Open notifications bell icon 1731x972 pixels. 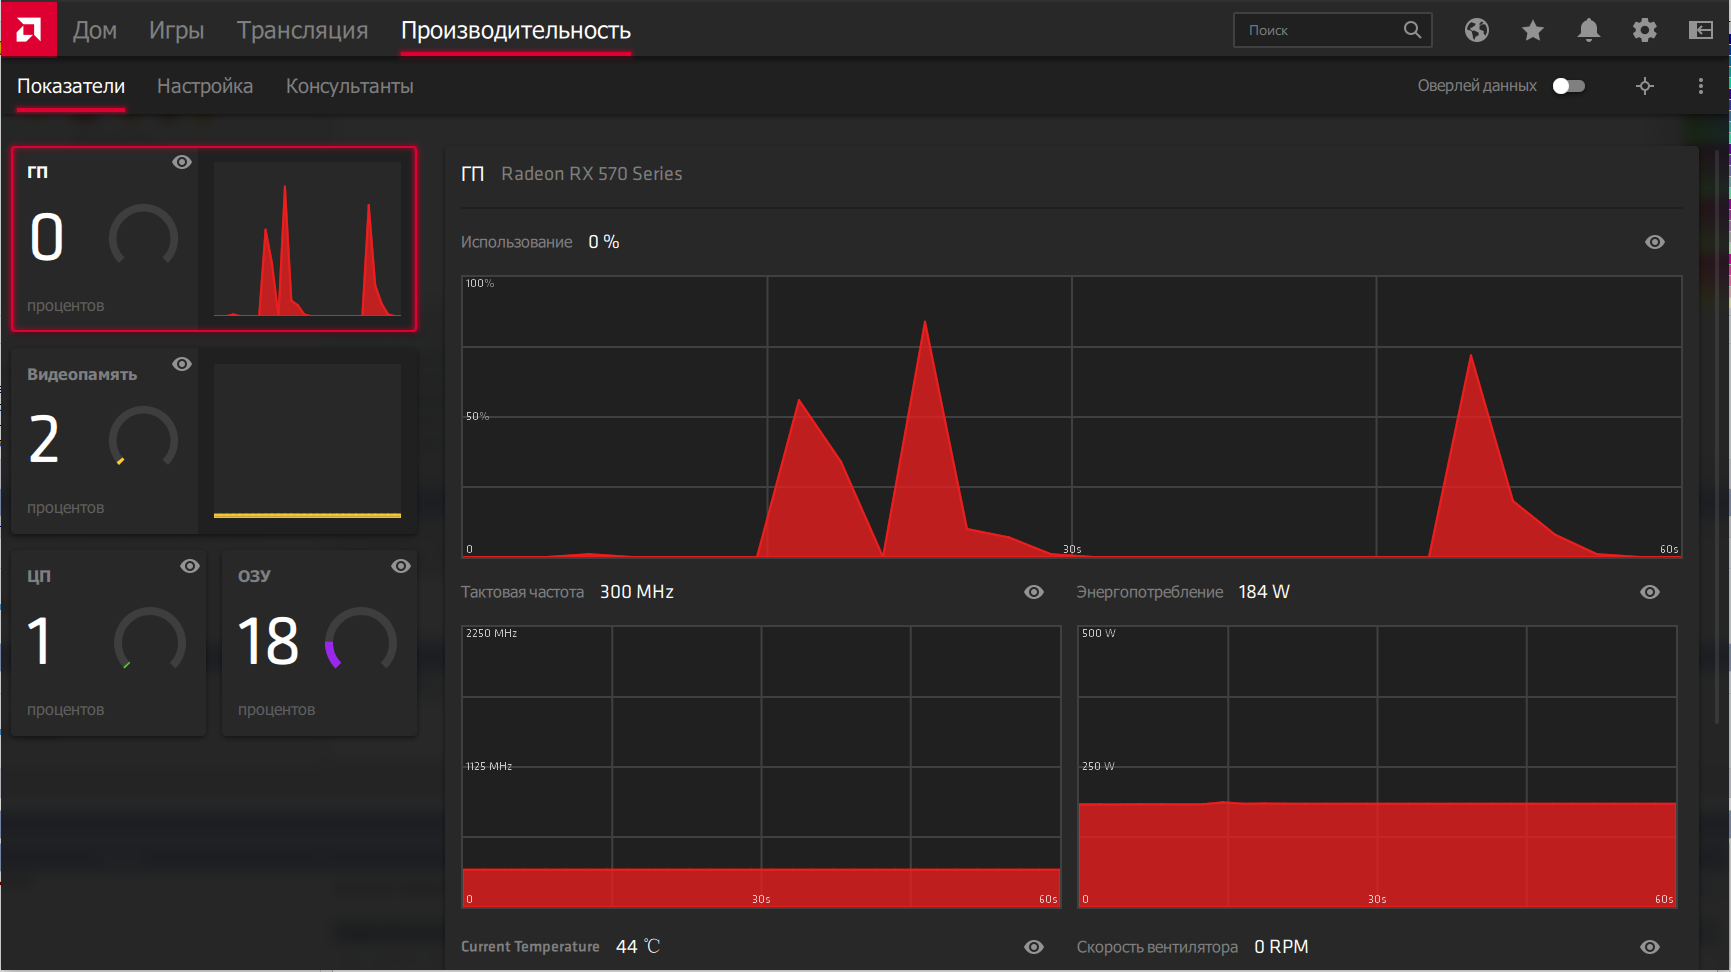click(x=1589, y=30)
